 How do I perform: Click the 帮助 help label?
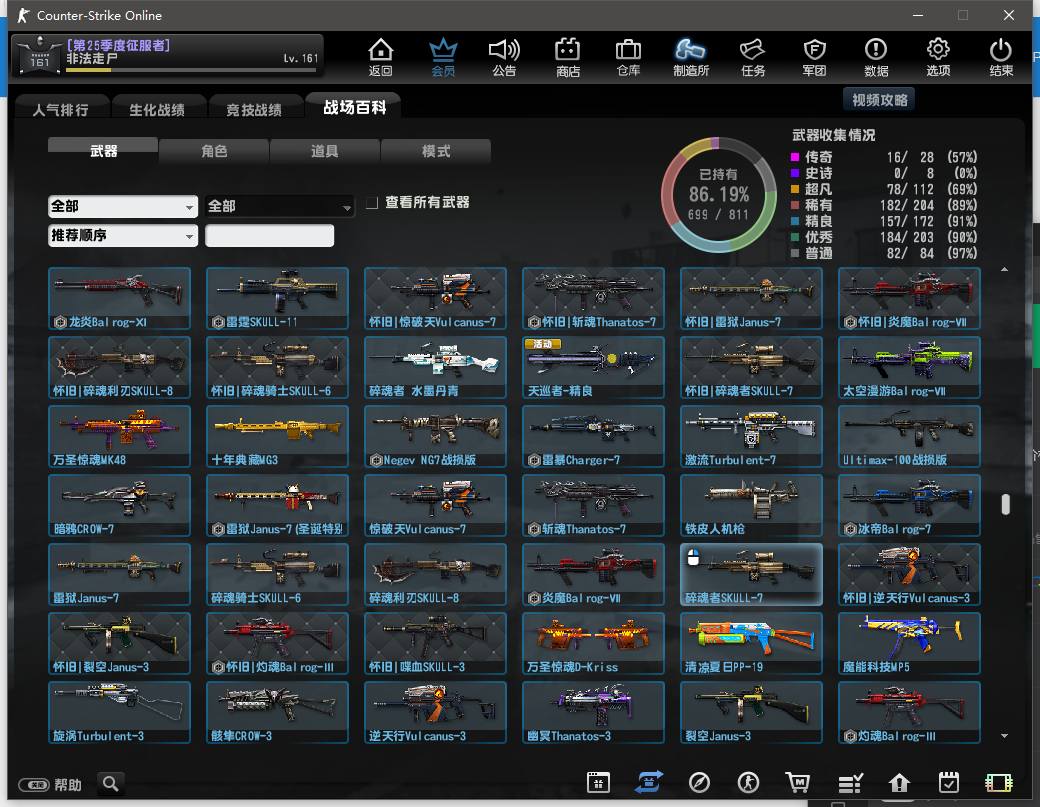pyautogui.click(x=68, y=785)
